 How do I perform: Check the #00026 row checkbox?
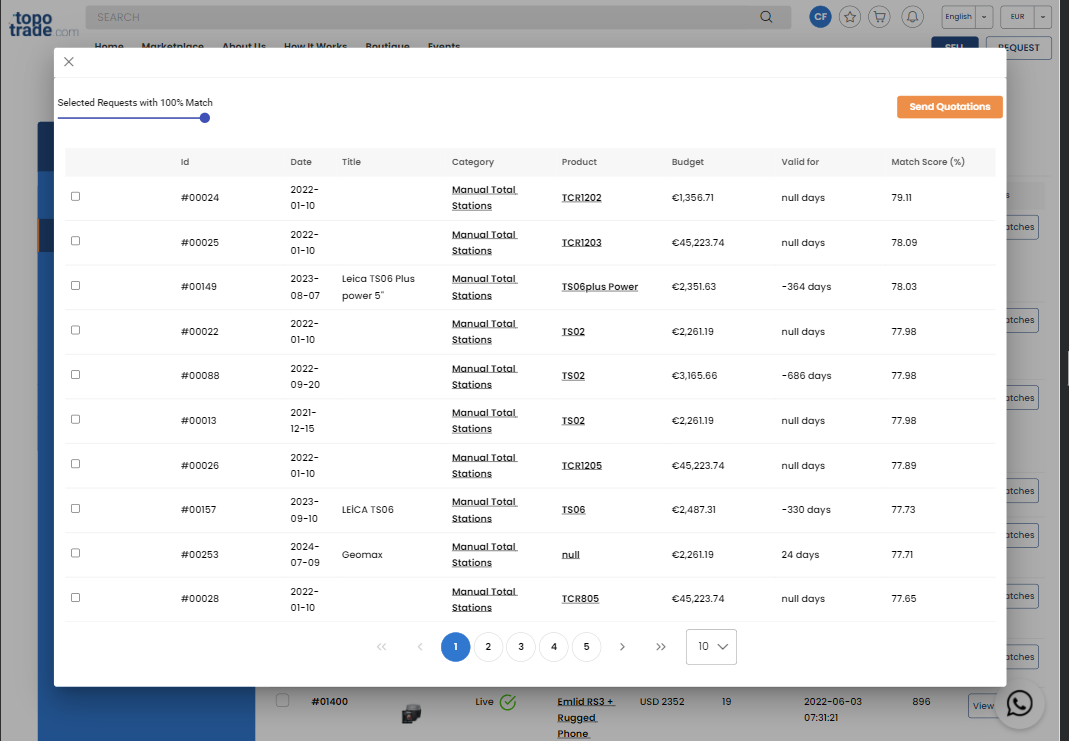tap(76, 464)
